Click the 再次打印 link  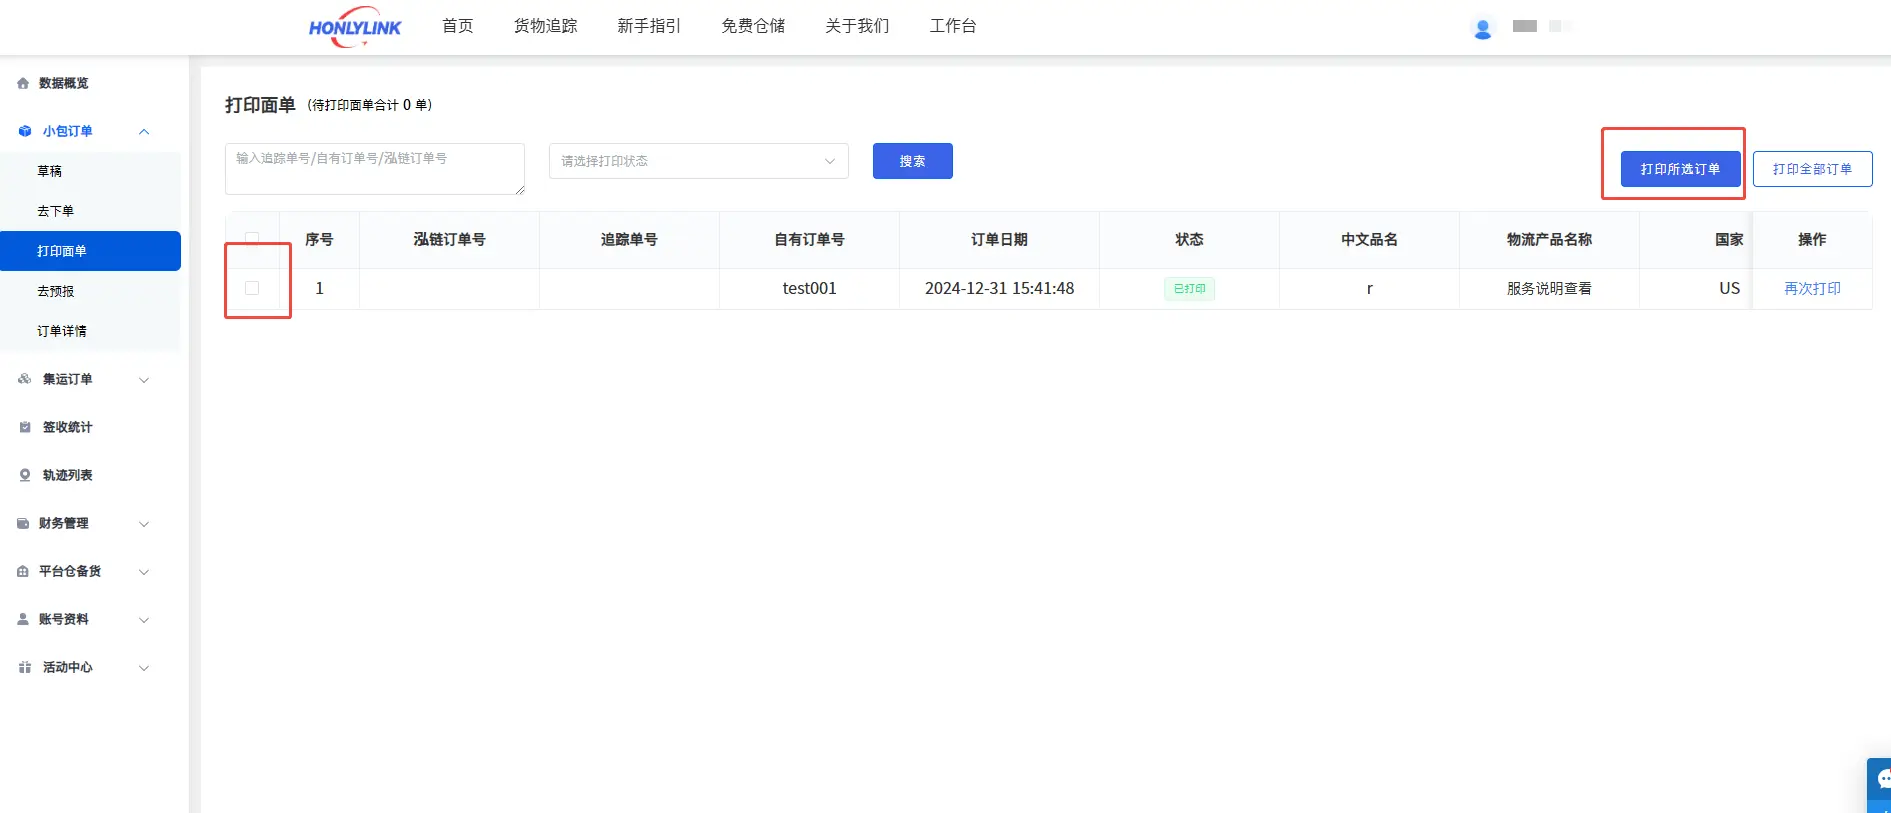click(1812, 288)
